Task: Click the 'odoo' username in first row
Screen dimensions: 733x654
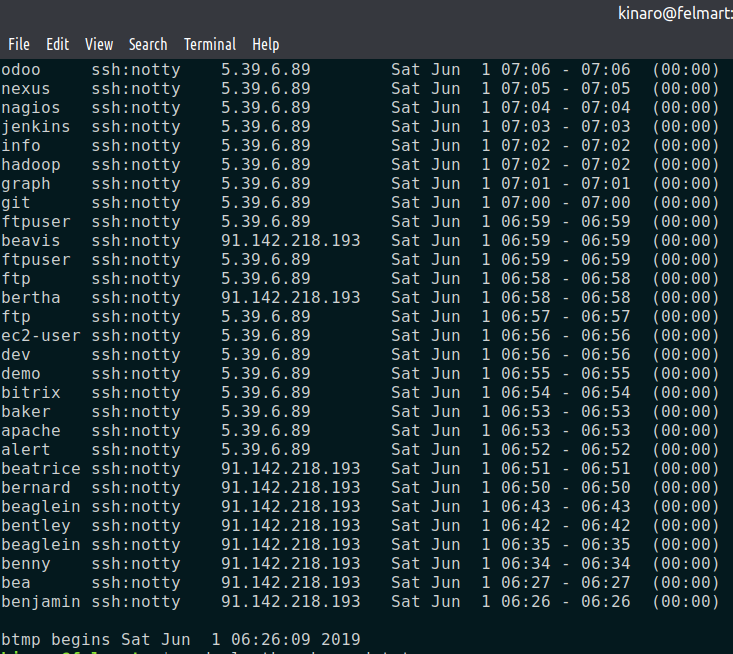Action: (x=21, y=70)
